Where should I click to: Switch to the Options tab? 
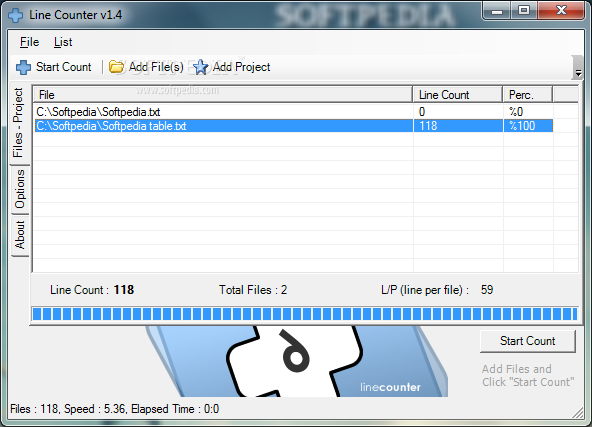coord(20,189)
